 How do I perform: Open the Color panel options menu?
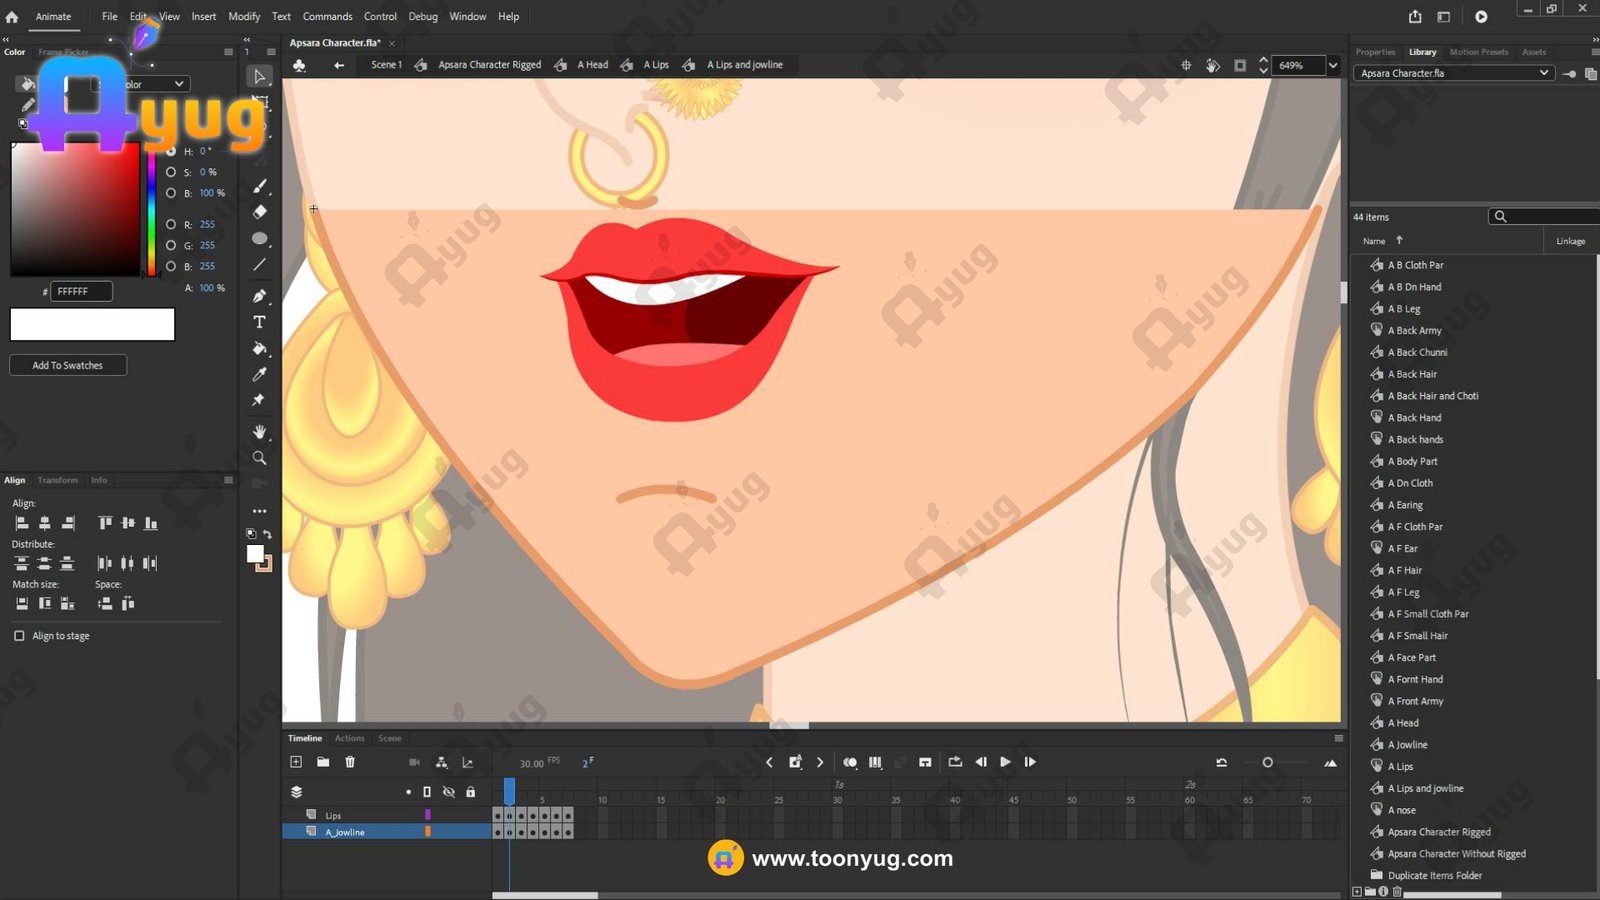[x=228, y=52]
